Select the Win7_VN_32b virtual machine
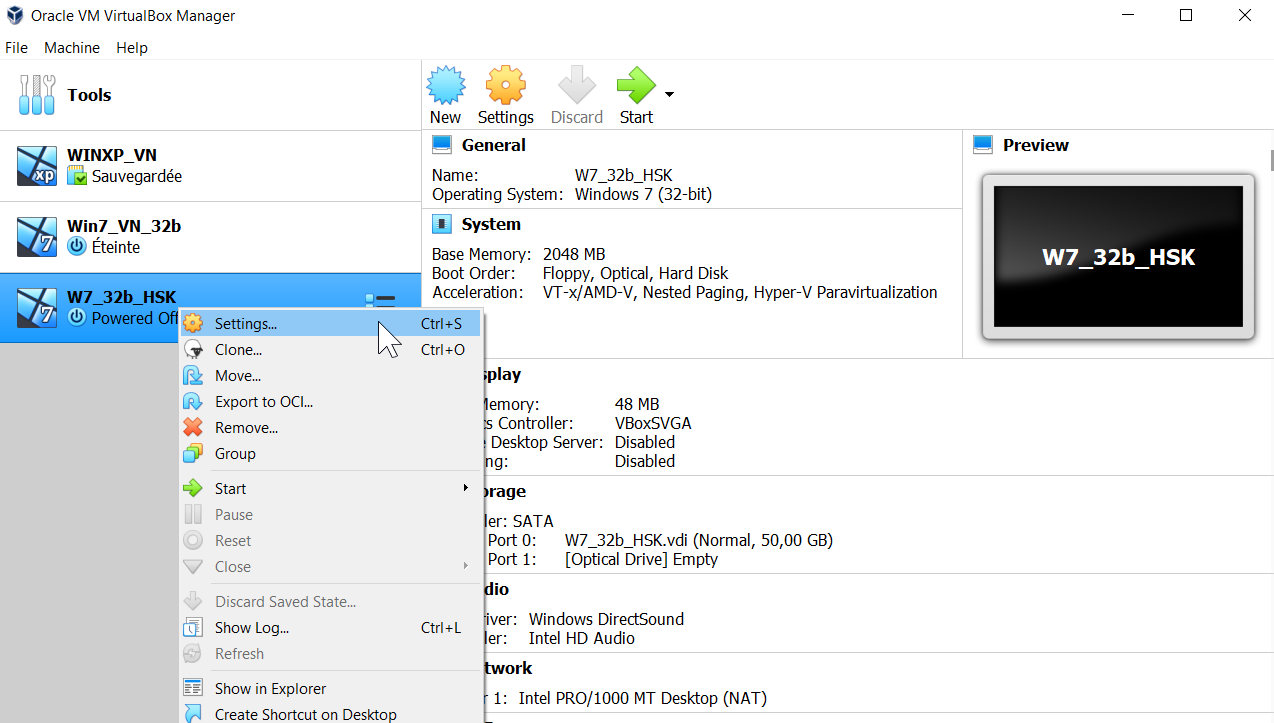Screen dimensions: 1274x723 (x=210, y=236)
